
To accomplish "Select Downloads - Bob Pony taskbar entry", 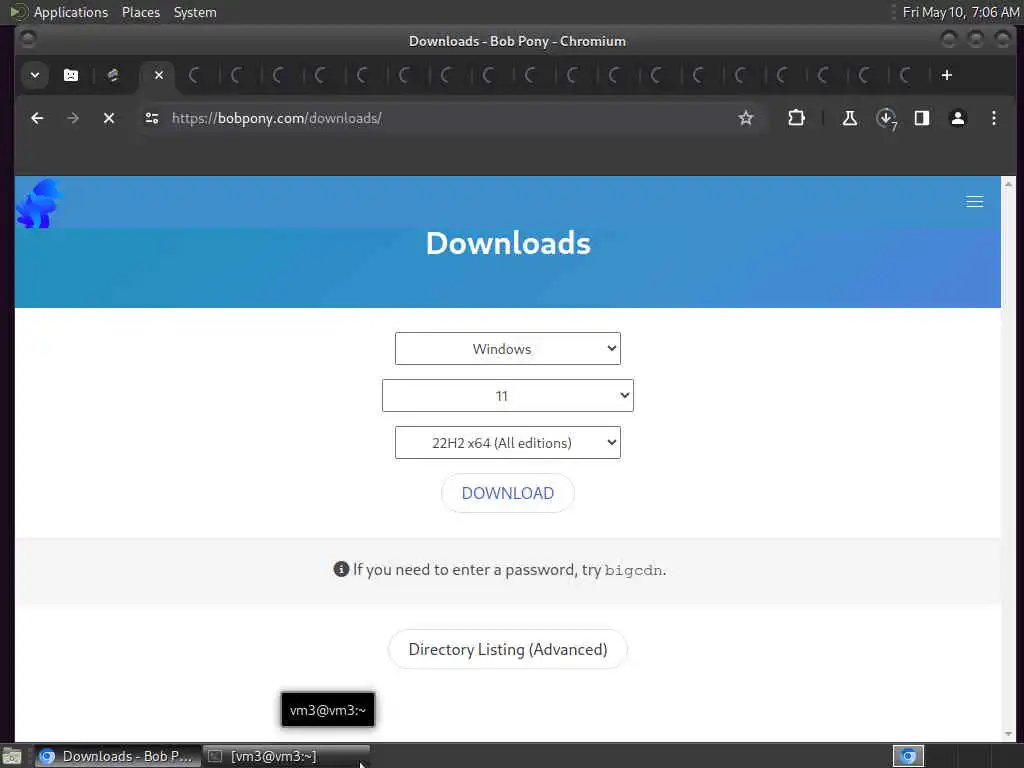I will click(x=118, y=756).
